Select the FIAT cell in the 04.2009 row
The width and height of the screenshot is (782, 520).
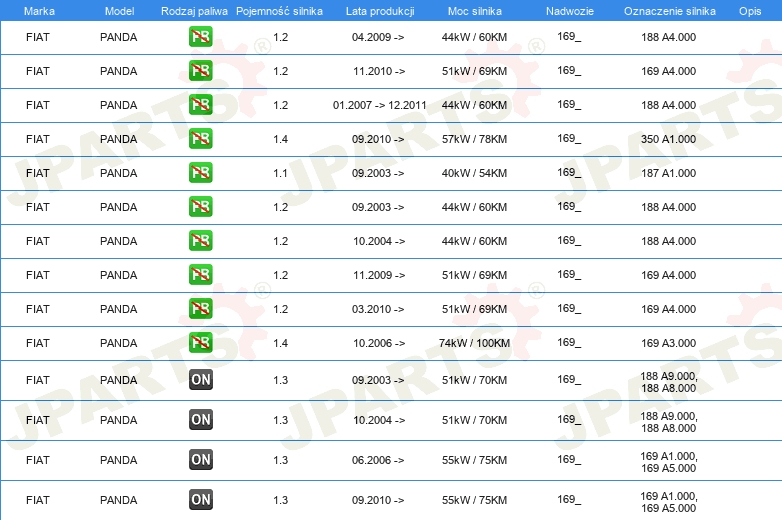(x=38, y=37)
